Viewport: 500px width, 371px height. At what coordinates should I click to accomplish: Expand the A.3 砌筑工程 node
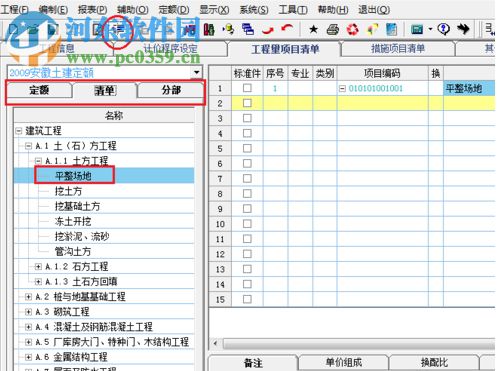[x=29, y=312]
